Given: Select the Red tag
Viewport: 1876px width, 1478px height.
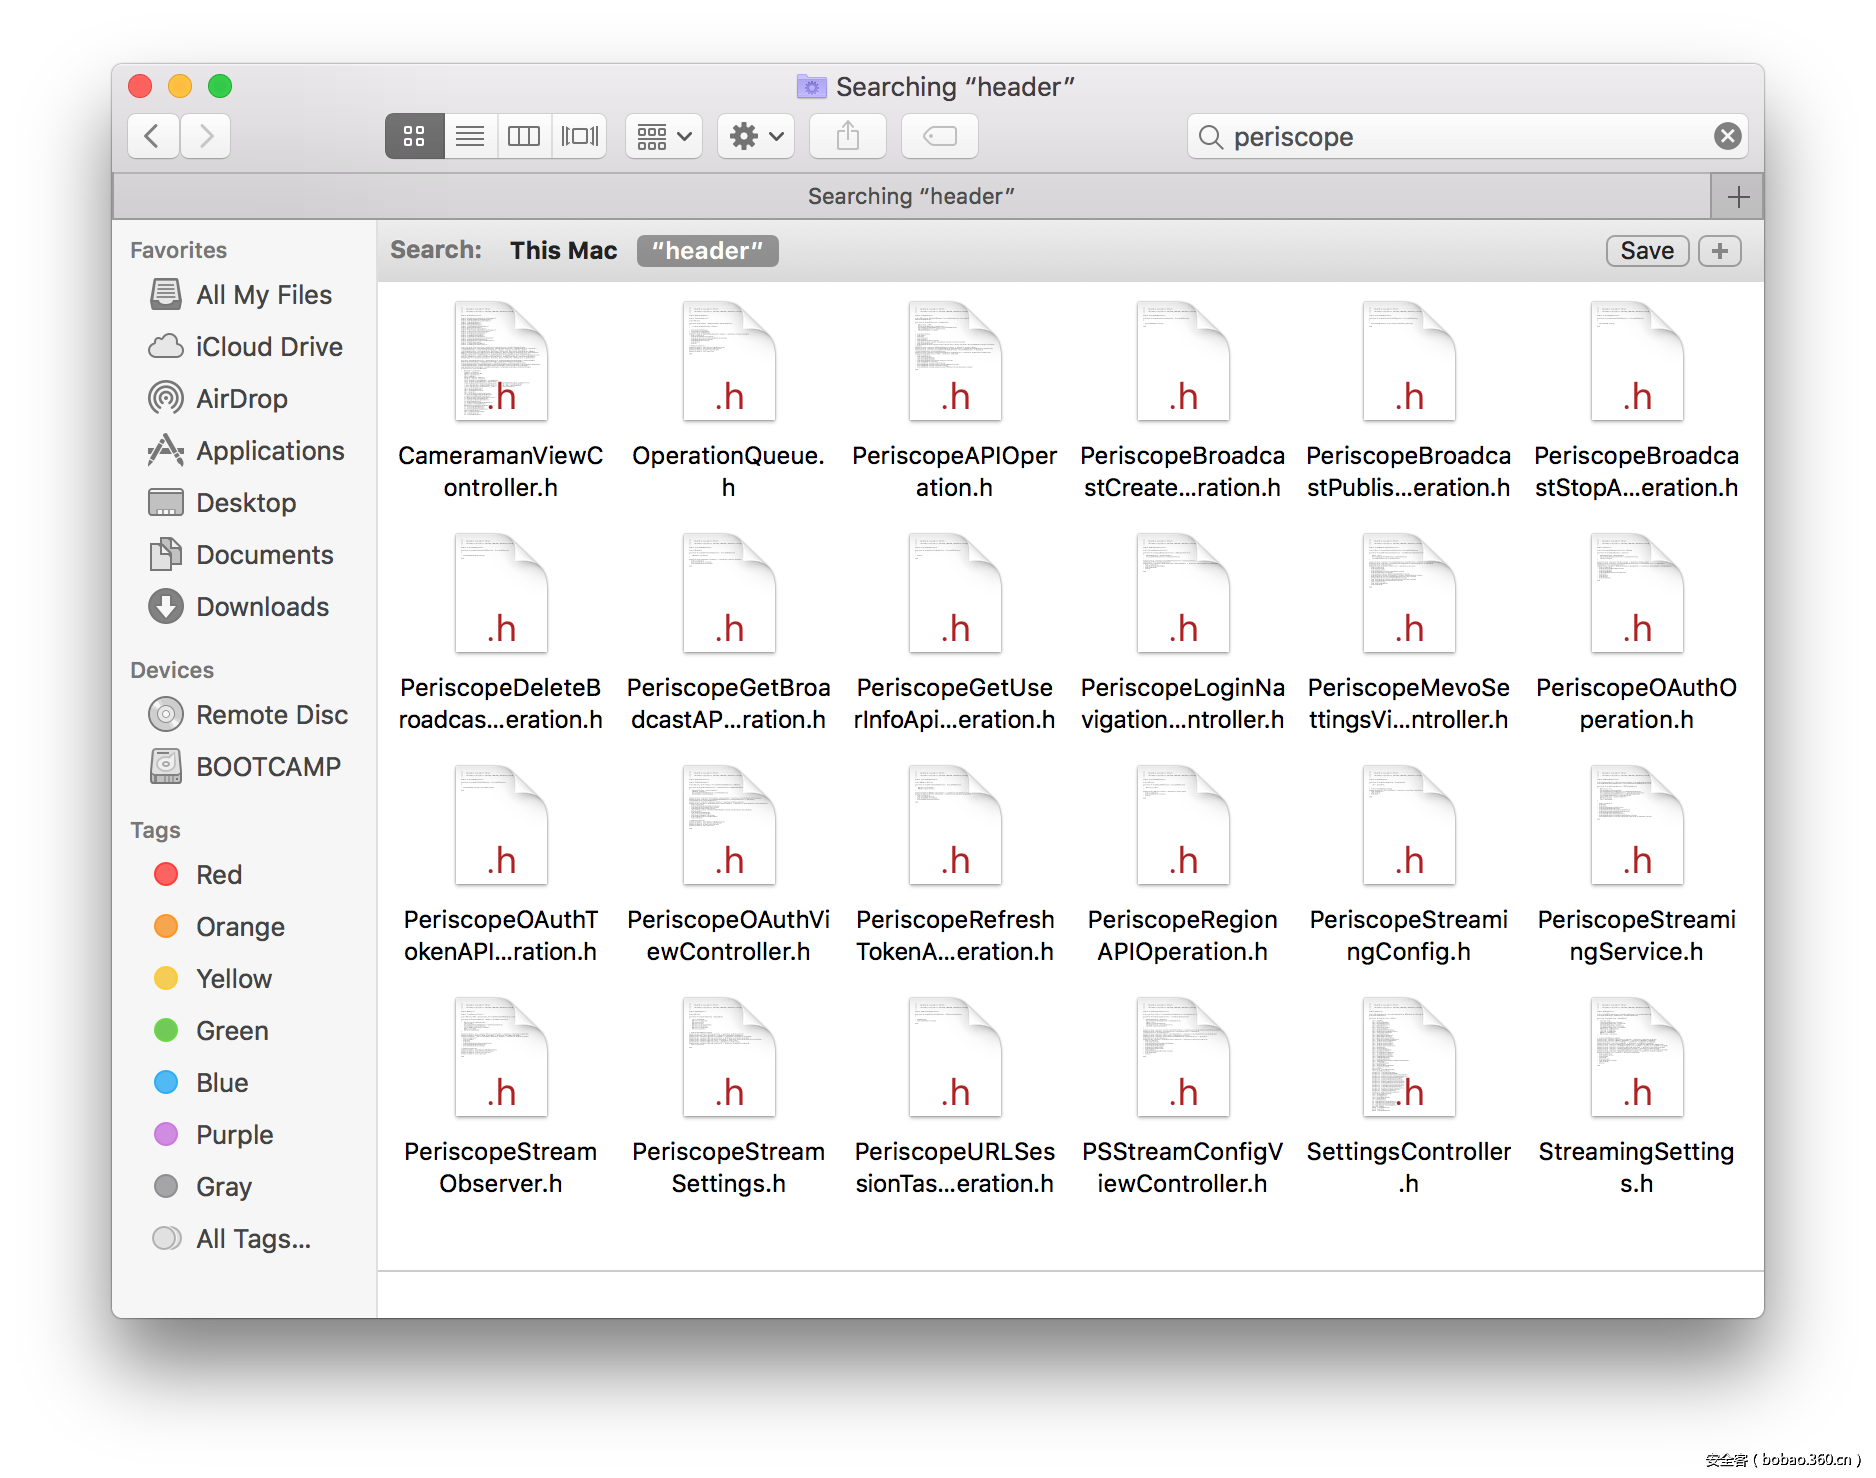Looking at the screenshot, I should (218, 875).
